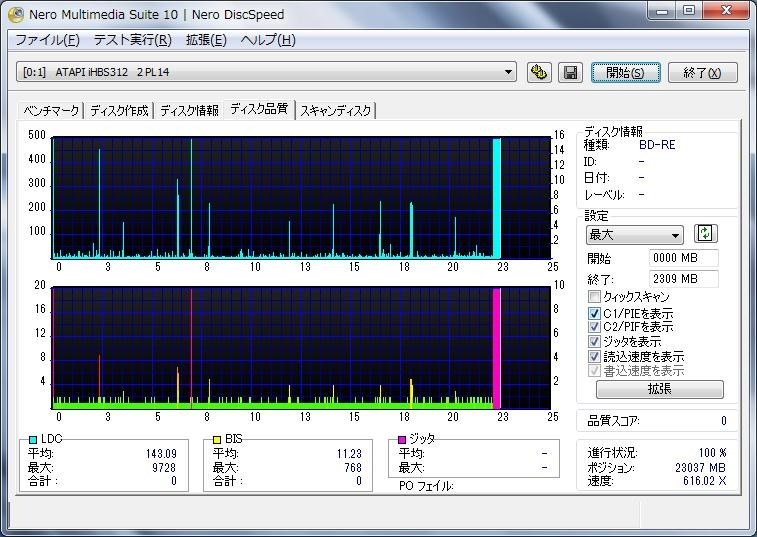Toggle the C1/PIEを表示 checkbox

594,313
